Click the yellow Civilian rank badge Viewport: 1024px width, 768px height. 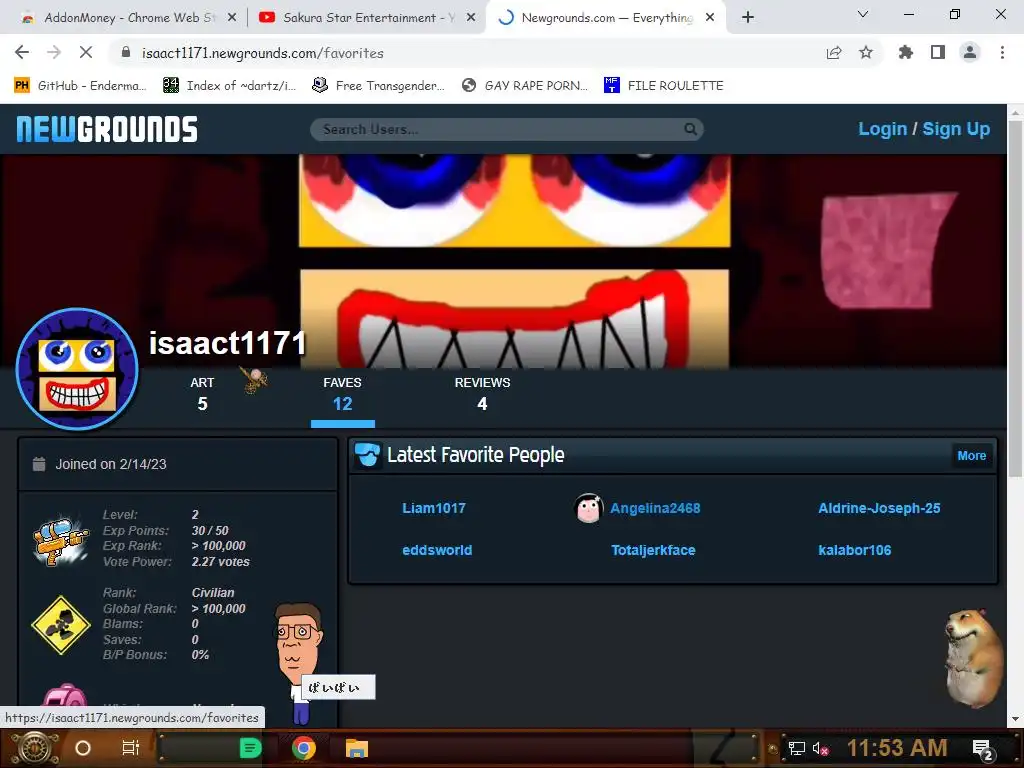tap(61, 625)
